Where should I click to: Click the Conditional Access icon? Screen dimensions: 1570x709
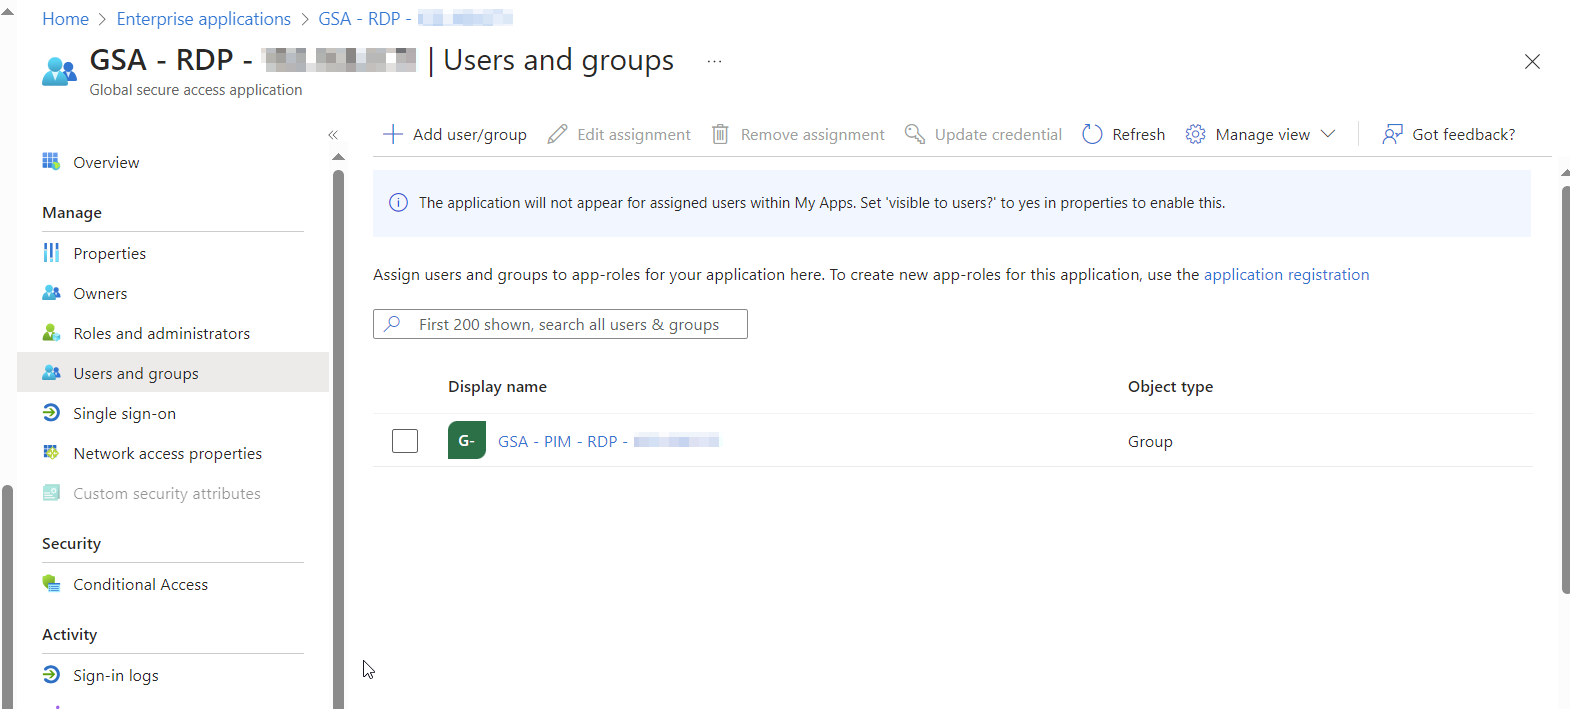(51, 584)
